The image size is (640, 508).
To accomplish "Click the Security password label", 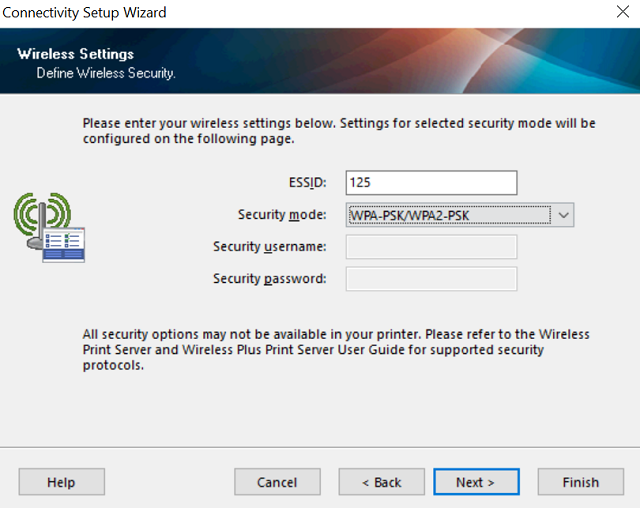I will 269,279.
